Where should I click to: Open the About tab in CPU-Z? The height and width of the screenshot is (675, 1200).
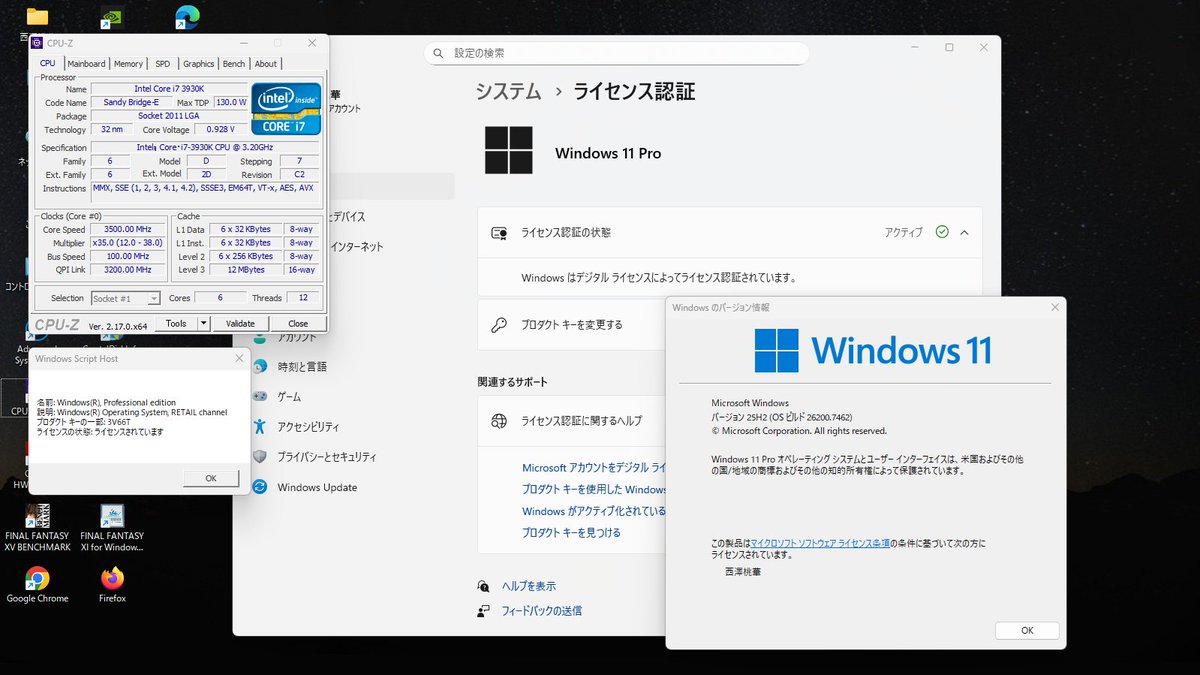pyautogui.click(x=266, y=64)
